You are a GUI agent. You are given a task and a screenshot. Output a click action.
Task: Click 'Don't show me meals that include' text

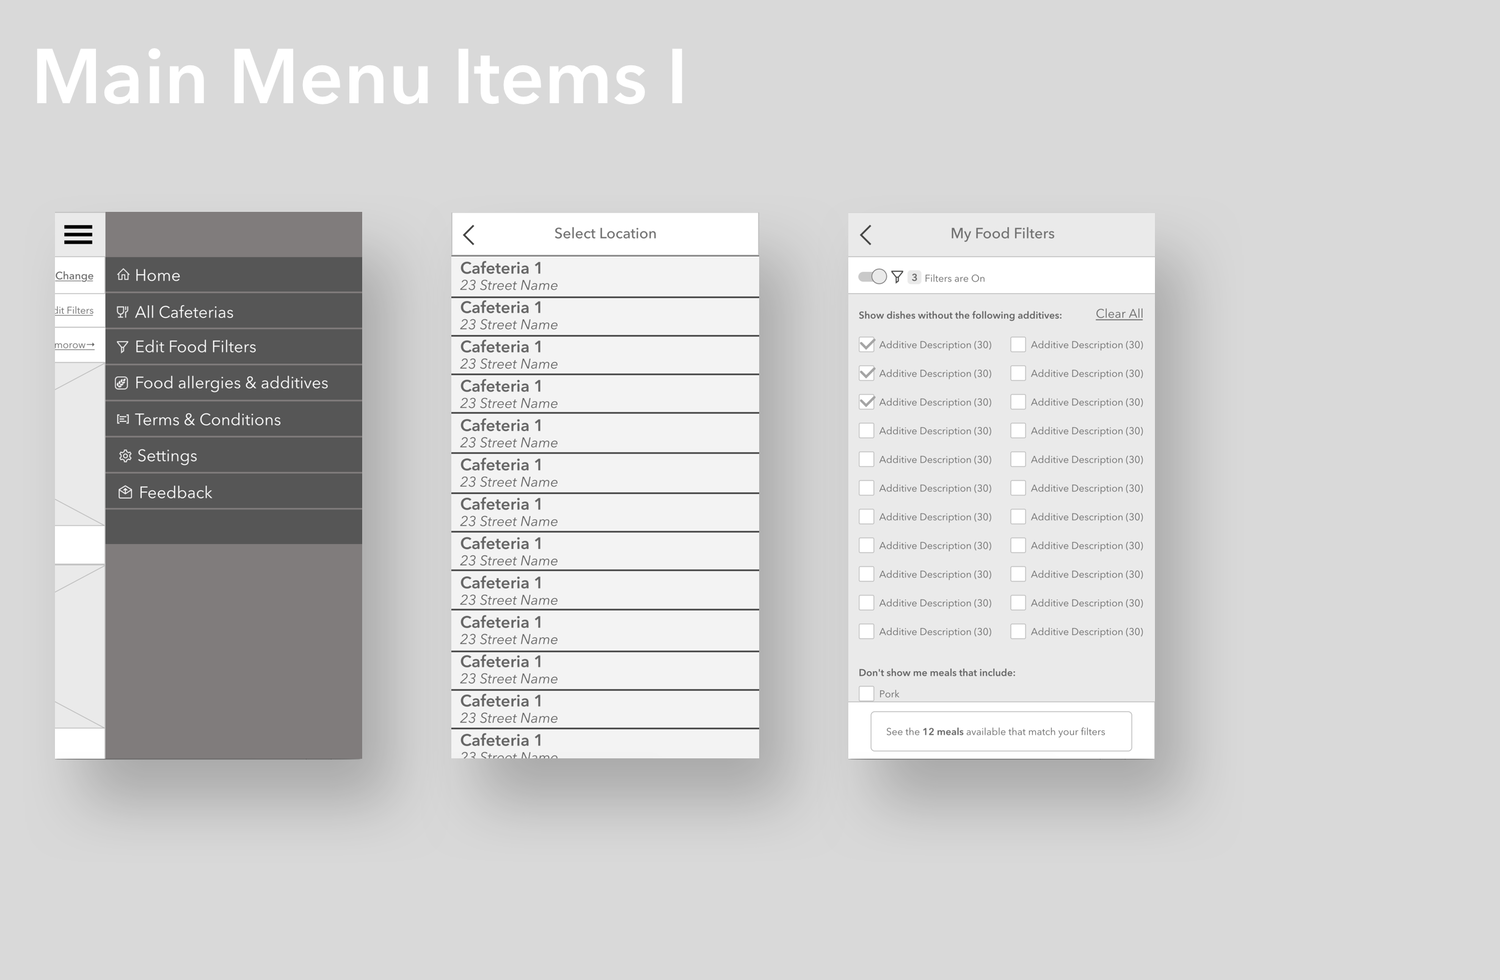click(937, 673)
